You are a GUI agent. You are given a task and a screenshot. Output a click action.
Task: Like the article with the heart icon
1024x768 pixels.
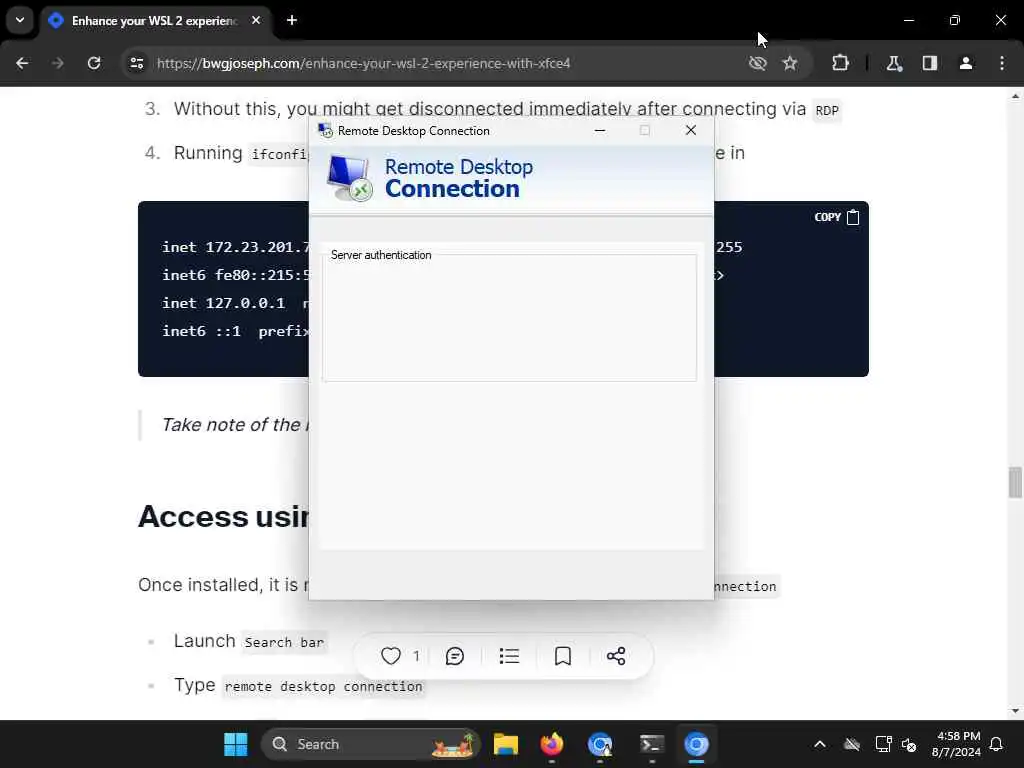coord(391,656)
